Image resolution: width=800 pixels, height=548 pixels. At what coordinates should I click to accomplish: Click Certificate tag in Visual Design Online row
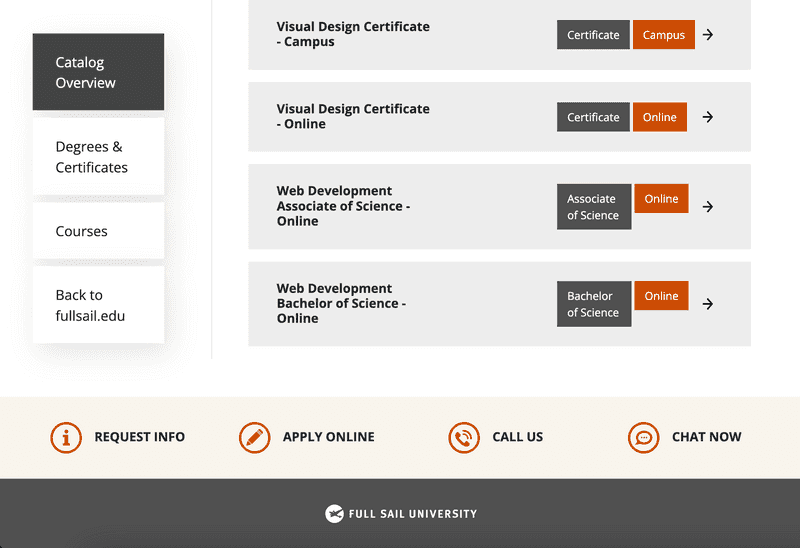[x=593, y=117]
